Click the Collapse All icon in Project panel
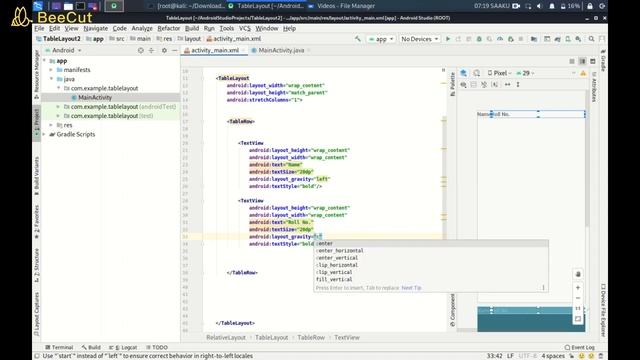640x360 pixels. [x=151, y=50]
